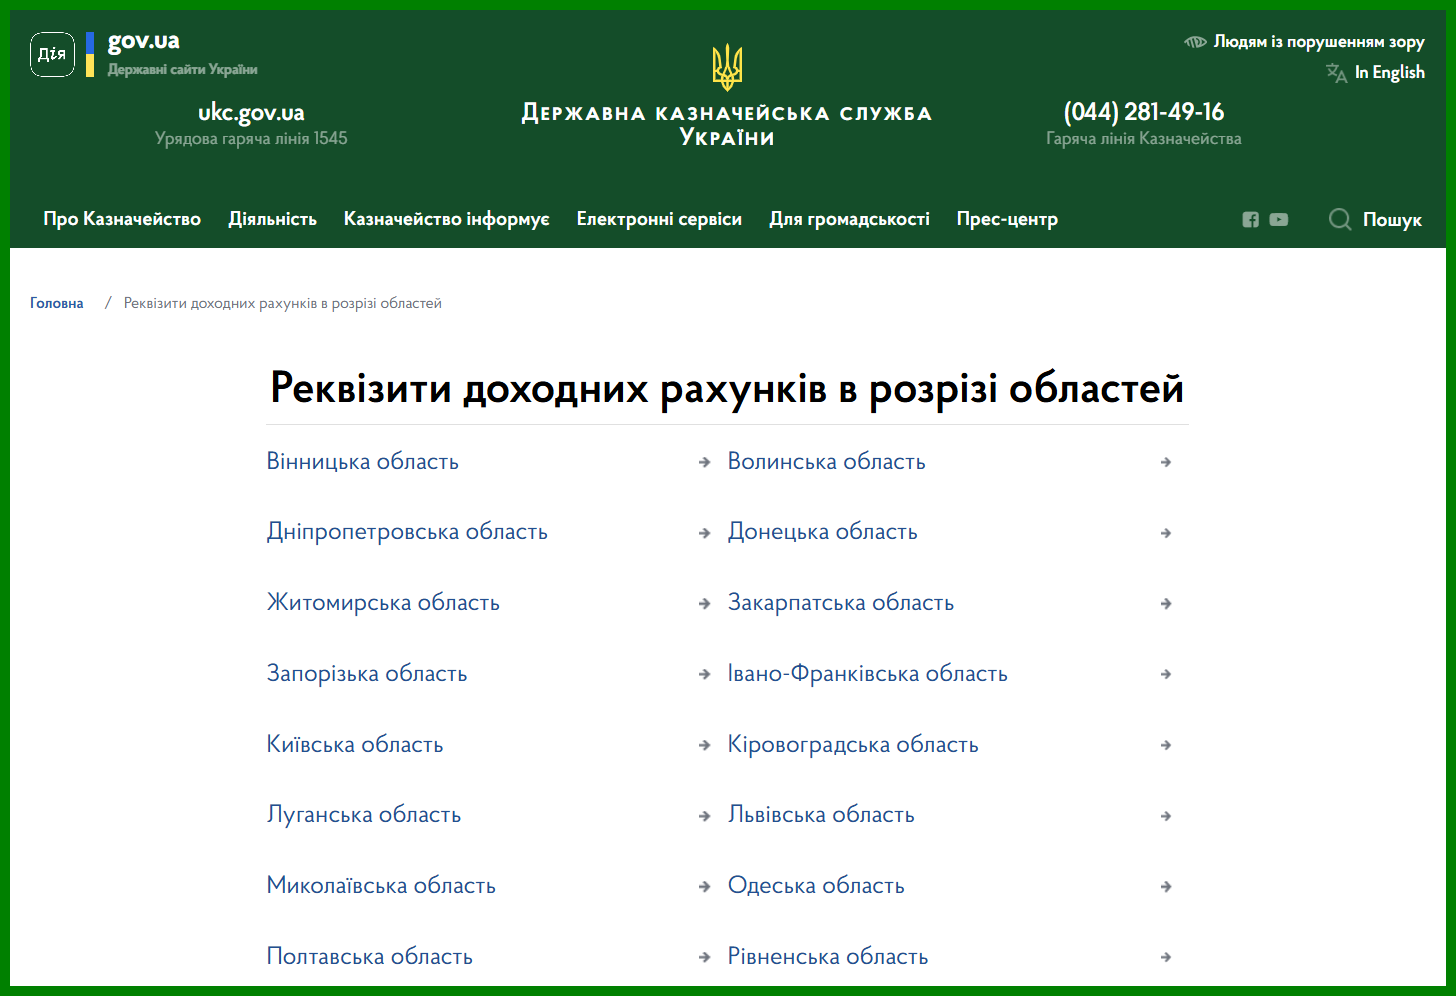Expand the Електронні сервіси menu

(x=659, y=219)
